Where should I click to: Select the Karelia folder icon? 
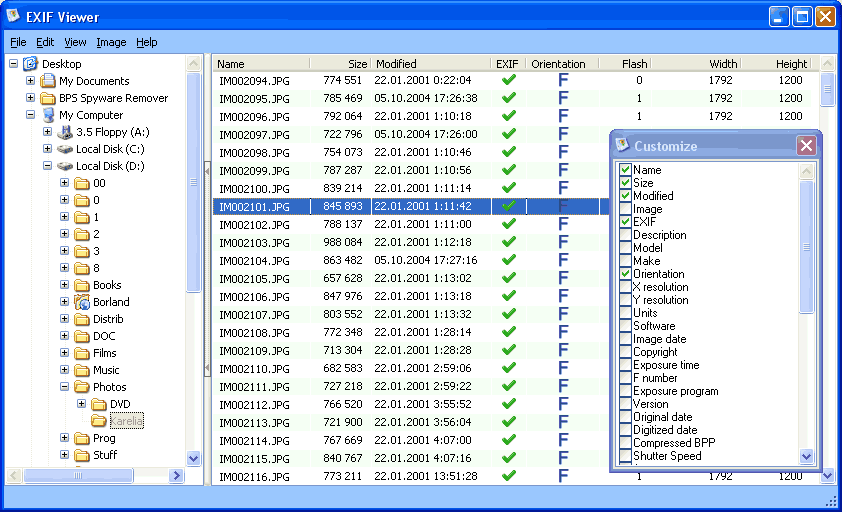pos(99,421)
